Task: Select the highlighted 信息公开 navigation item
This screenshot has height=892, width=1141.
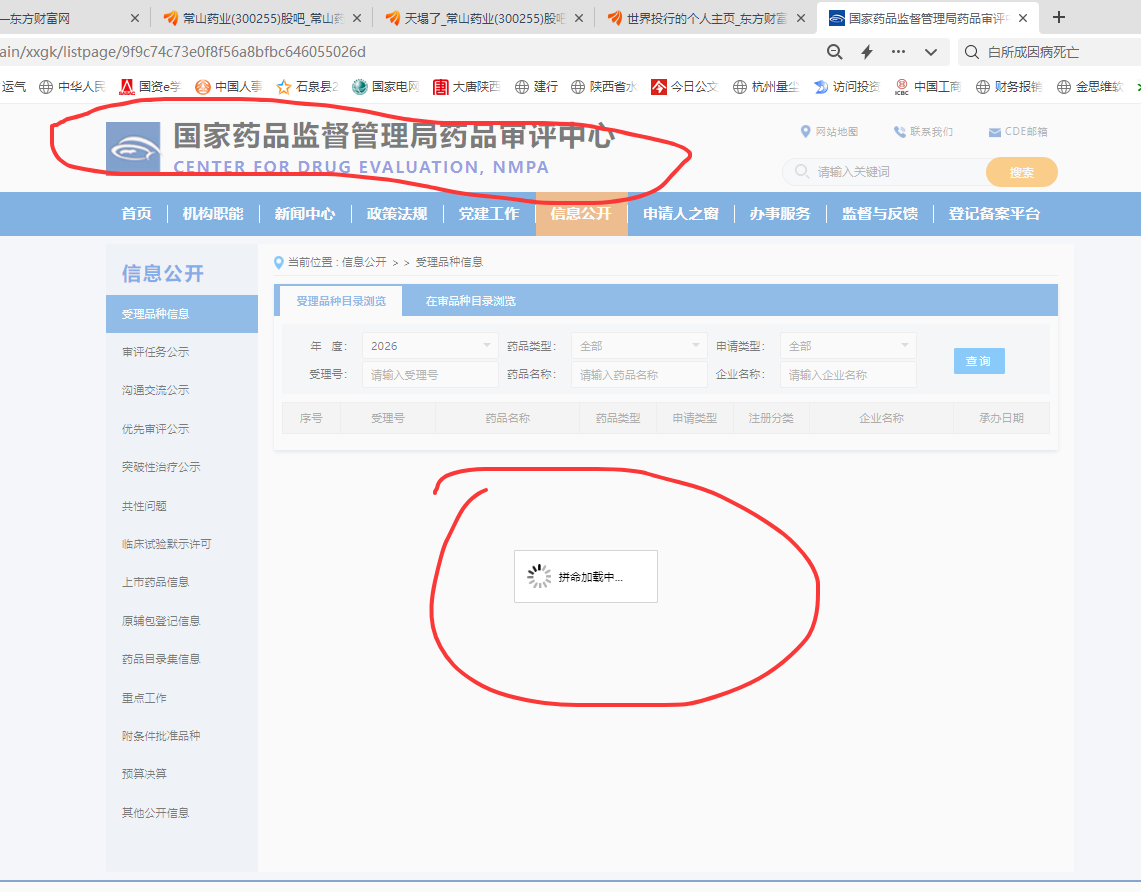Action: (x=581, y=214)
